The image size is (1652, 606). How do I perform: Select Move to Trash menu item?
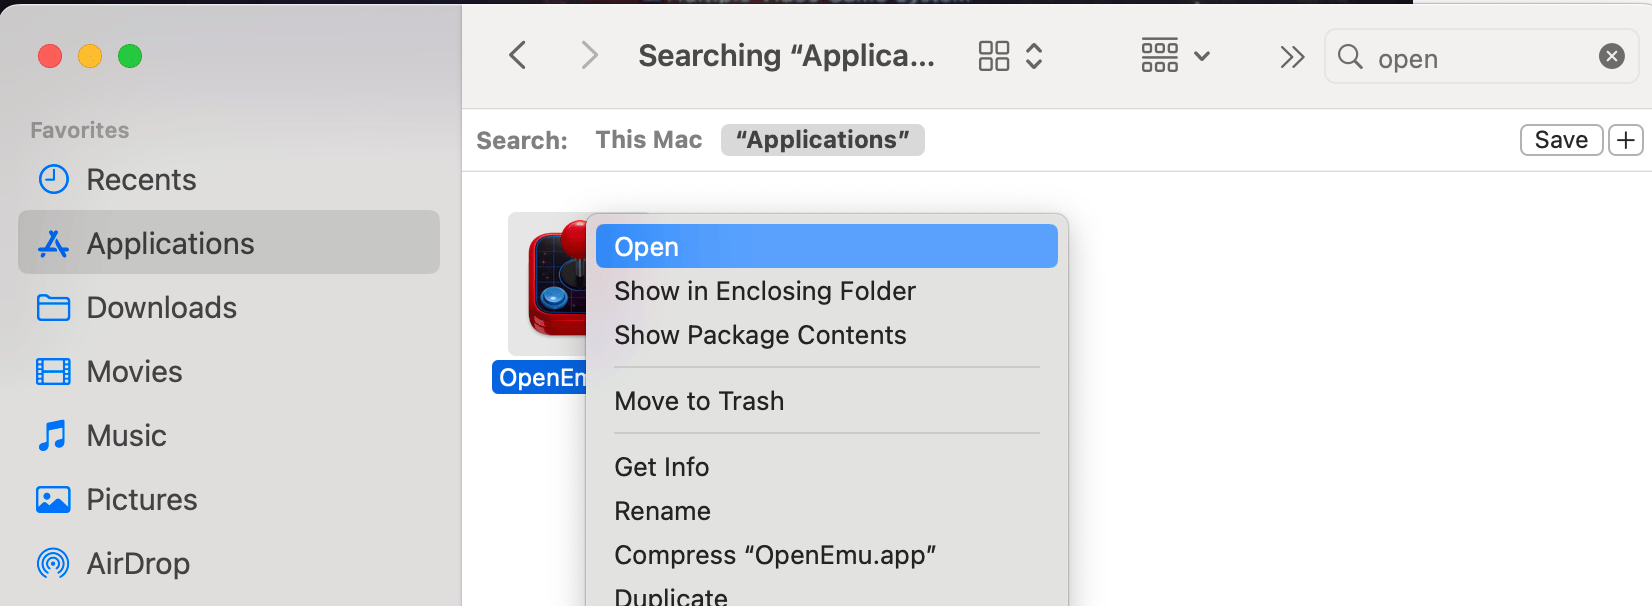pos(699,401)
